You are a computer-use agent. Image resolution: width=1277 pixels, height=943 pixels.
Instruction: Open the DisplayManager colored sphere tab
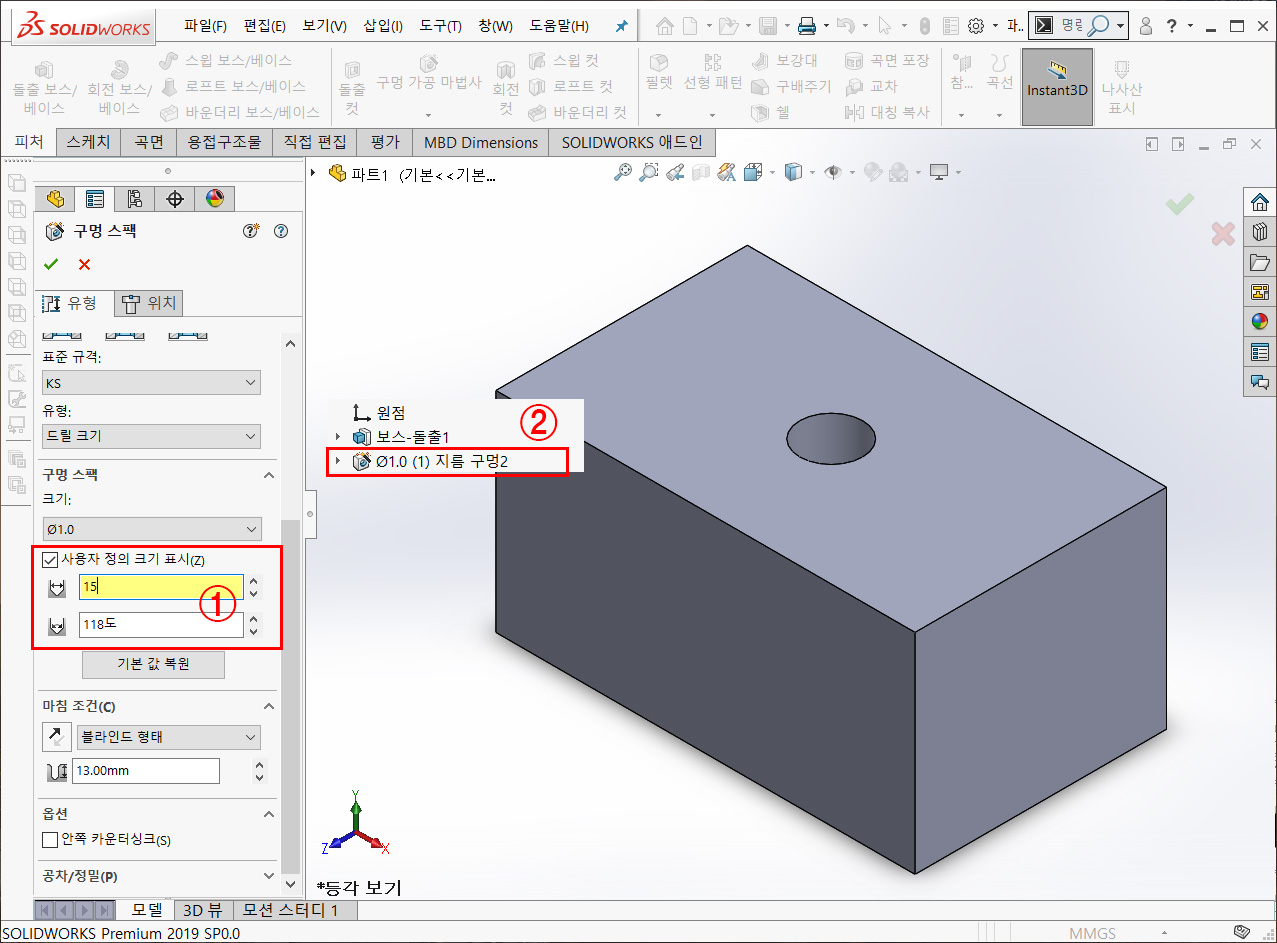pos(214,198)
